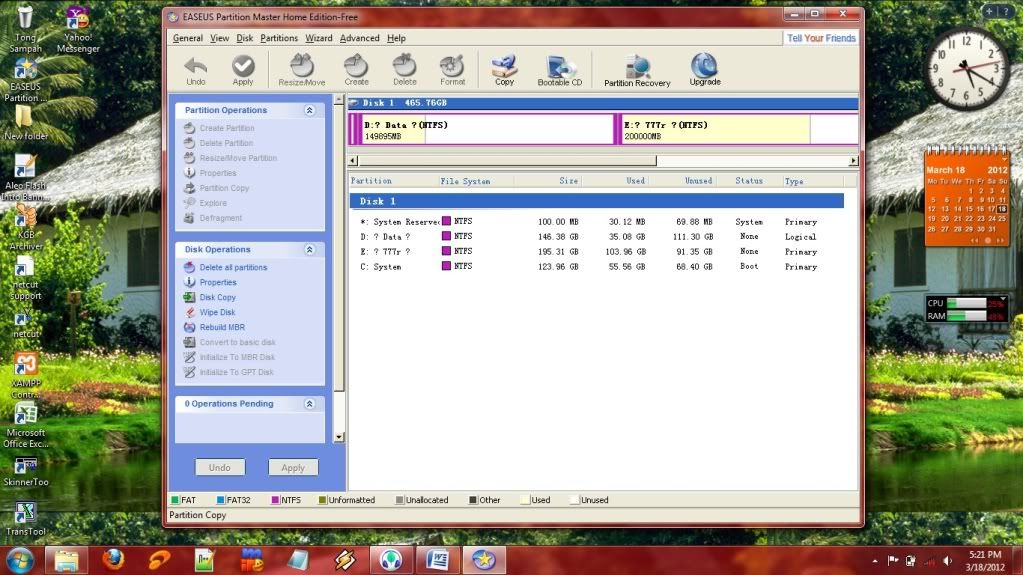Select the D: Data partition row in list
The height and width of the screenshot is (575, 1023).
point(596,237)
